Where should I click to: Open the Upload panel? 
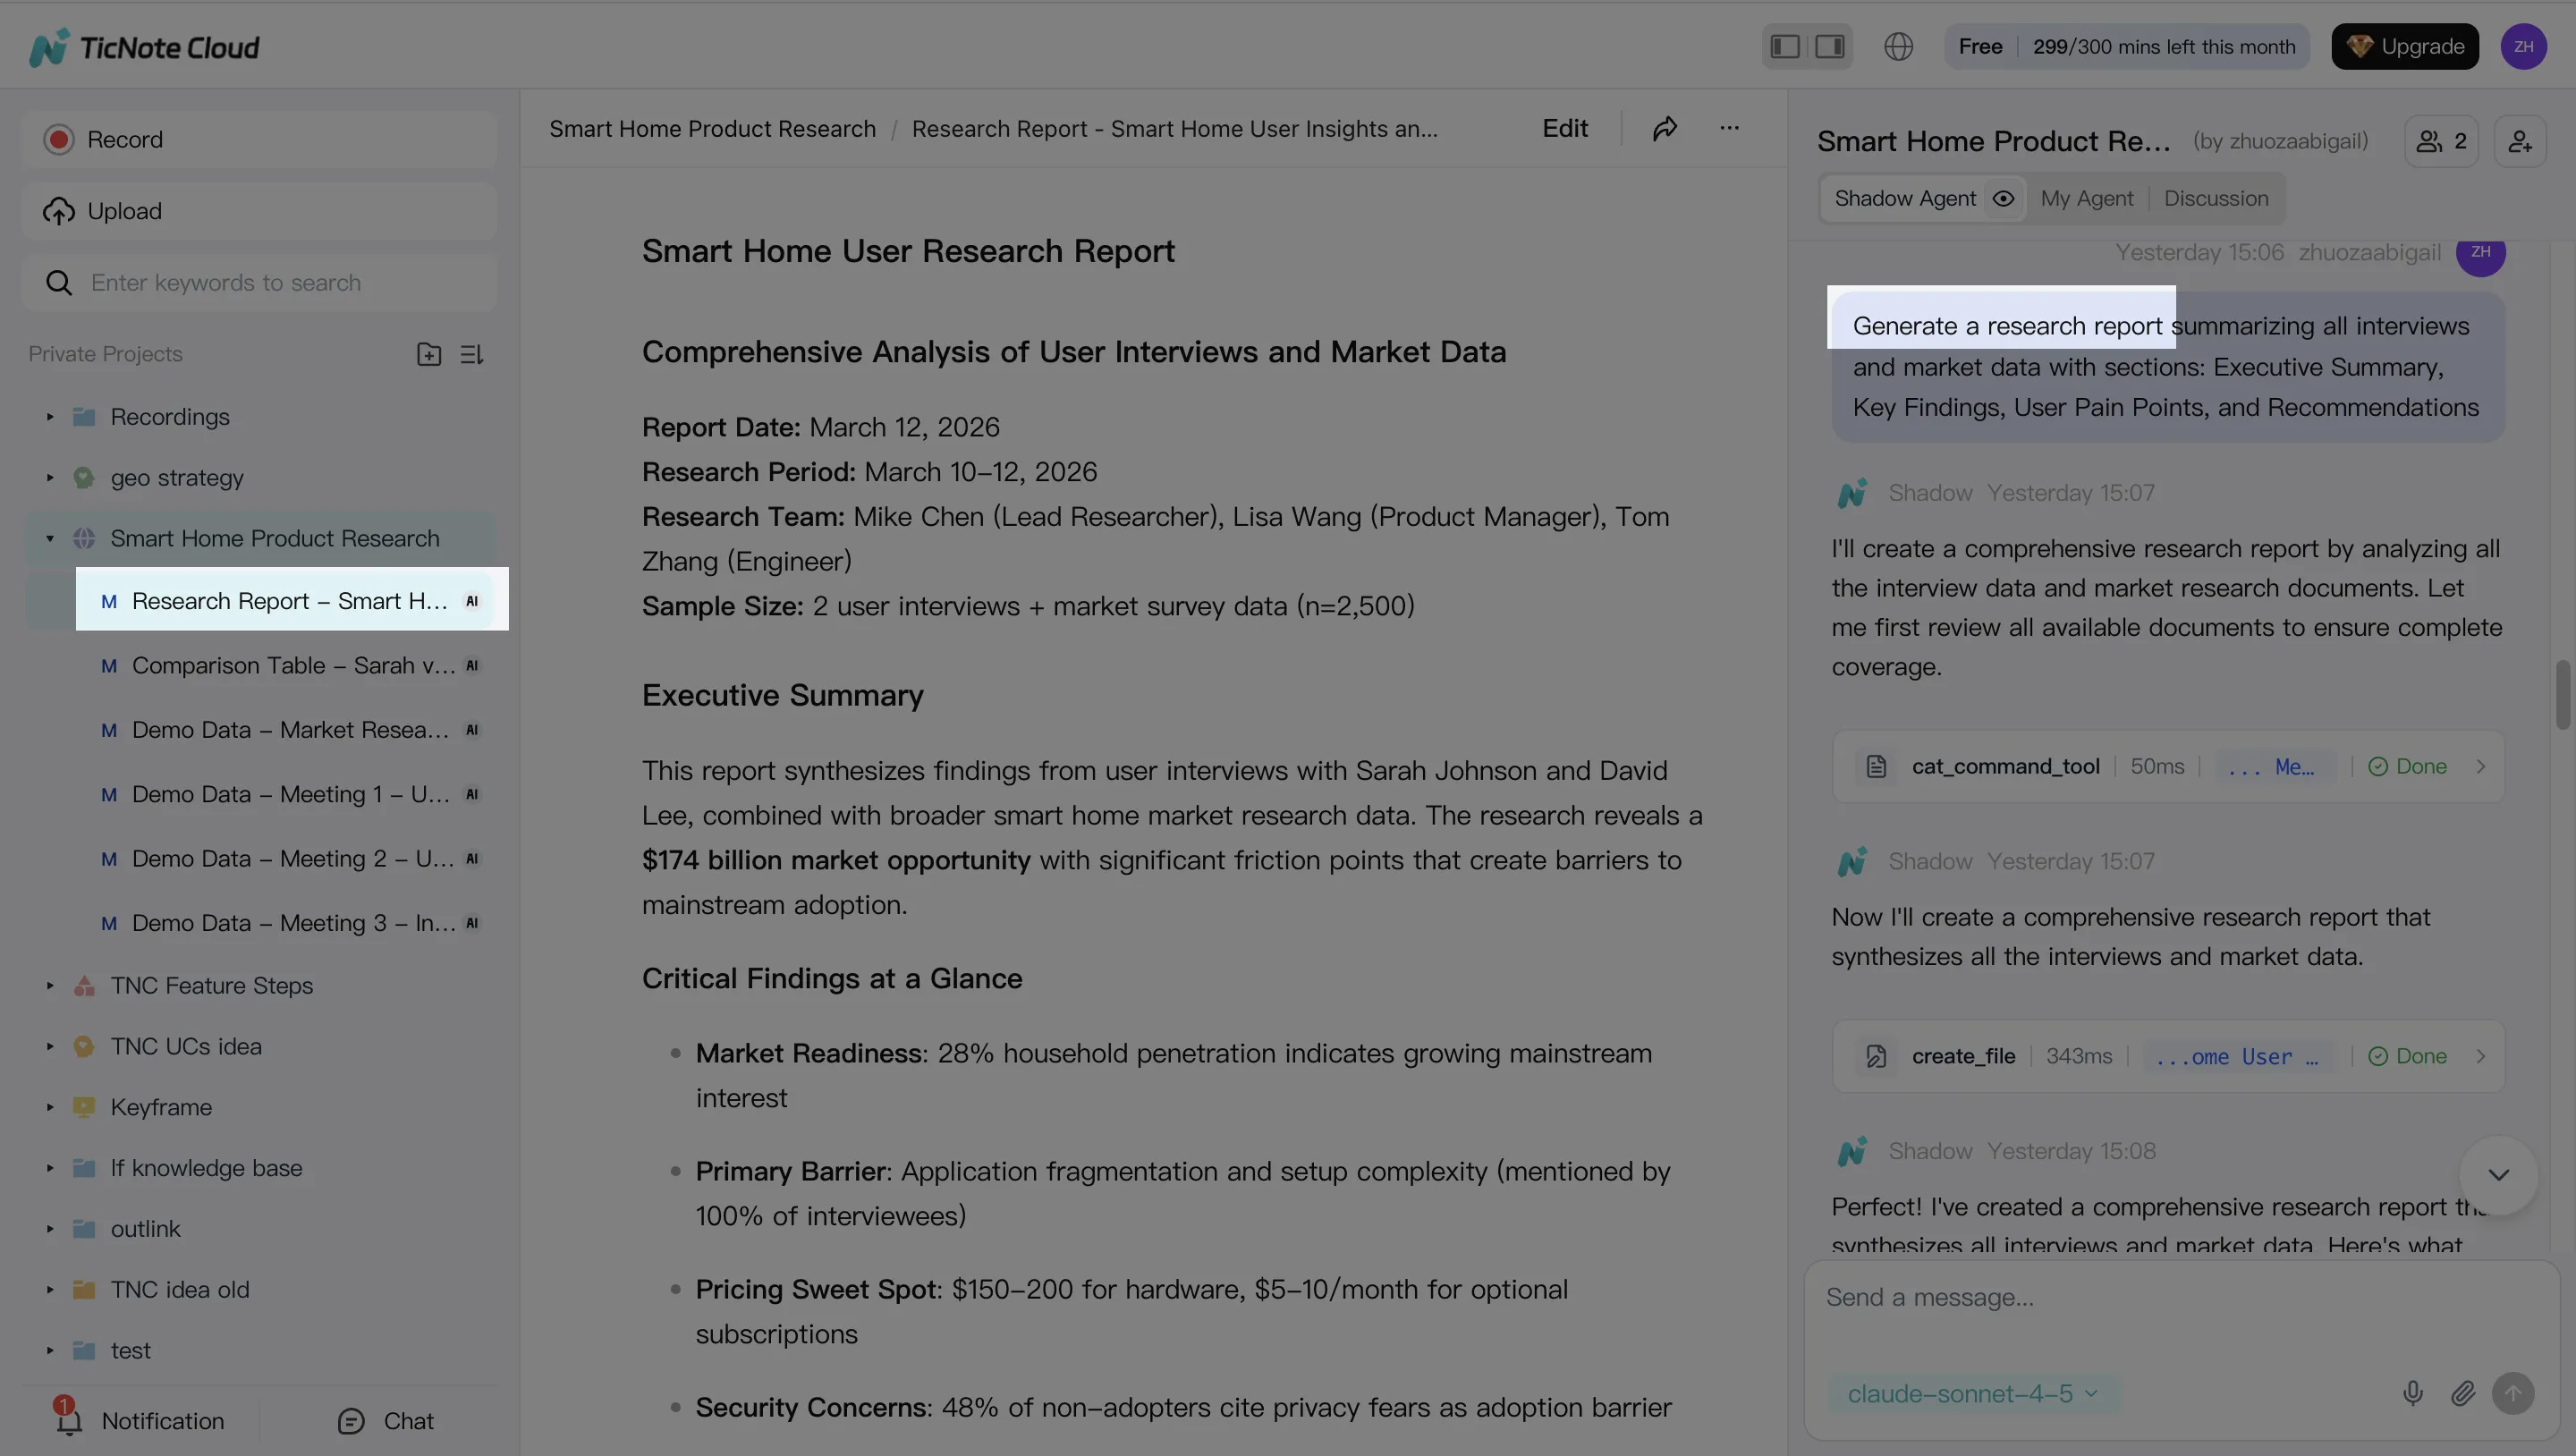123,210
